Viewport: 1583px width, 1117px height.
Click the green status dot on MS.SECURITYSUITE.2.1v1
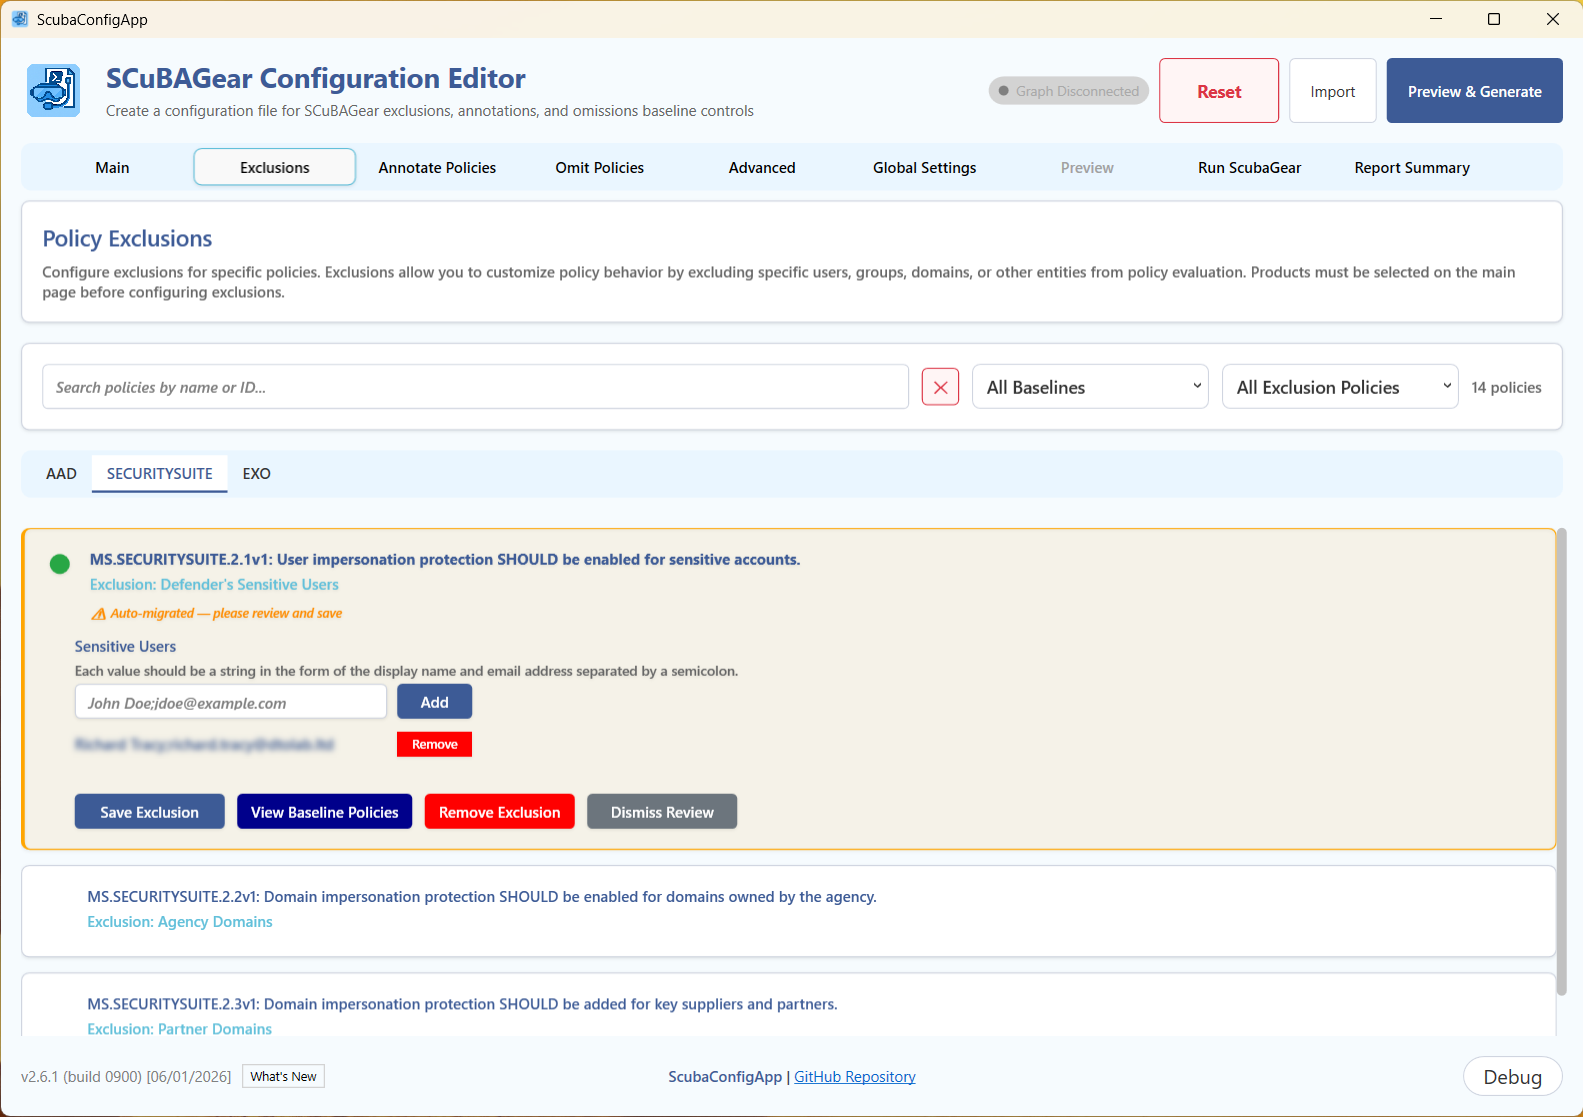60,564
